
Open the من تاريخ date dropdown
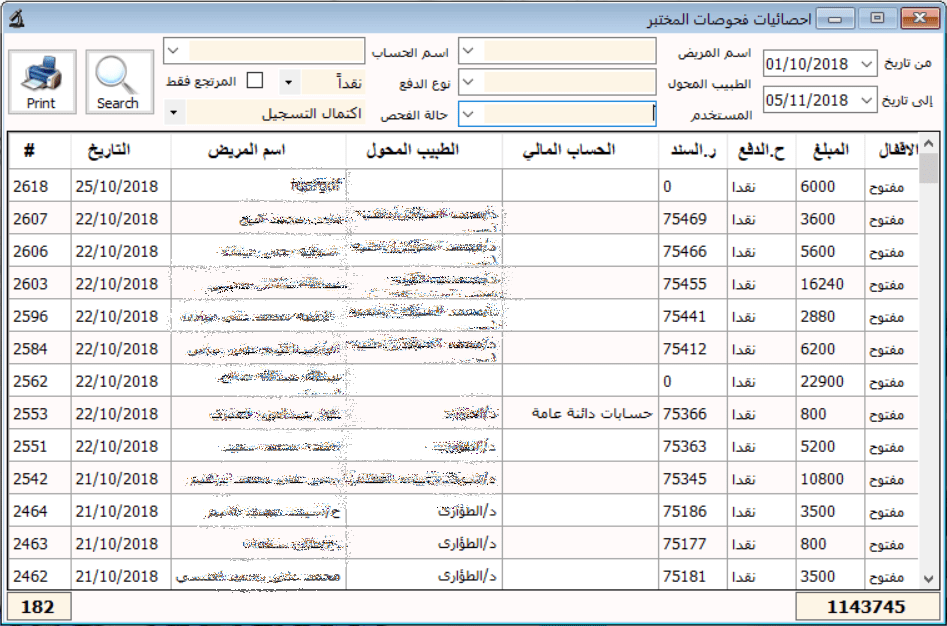866,65
